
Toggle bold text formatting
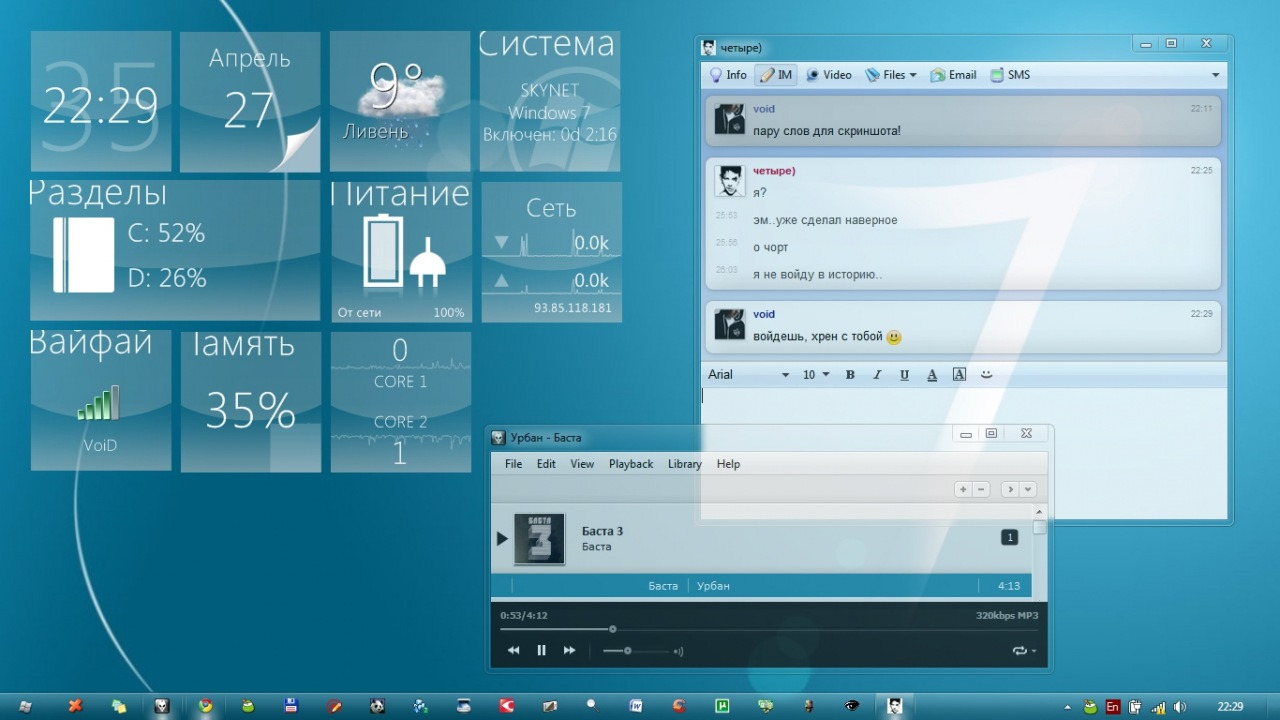850,375
